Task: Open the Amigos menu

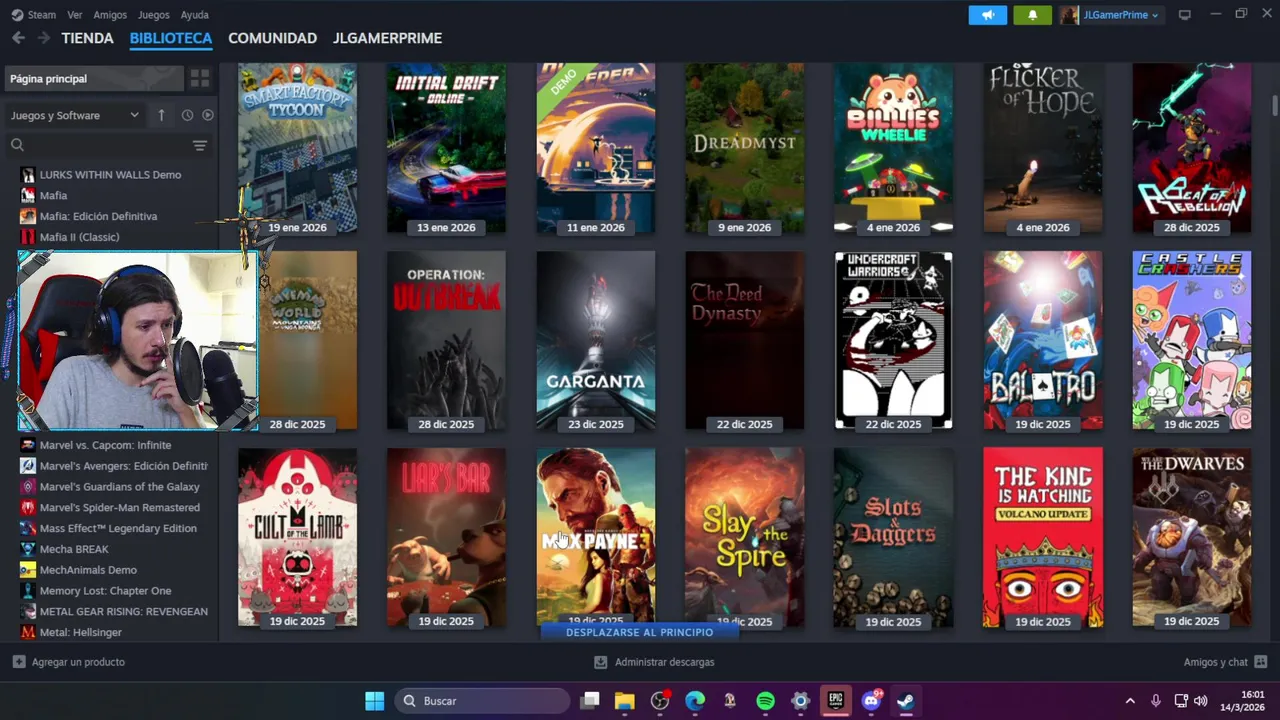Action: pos(110,15)
